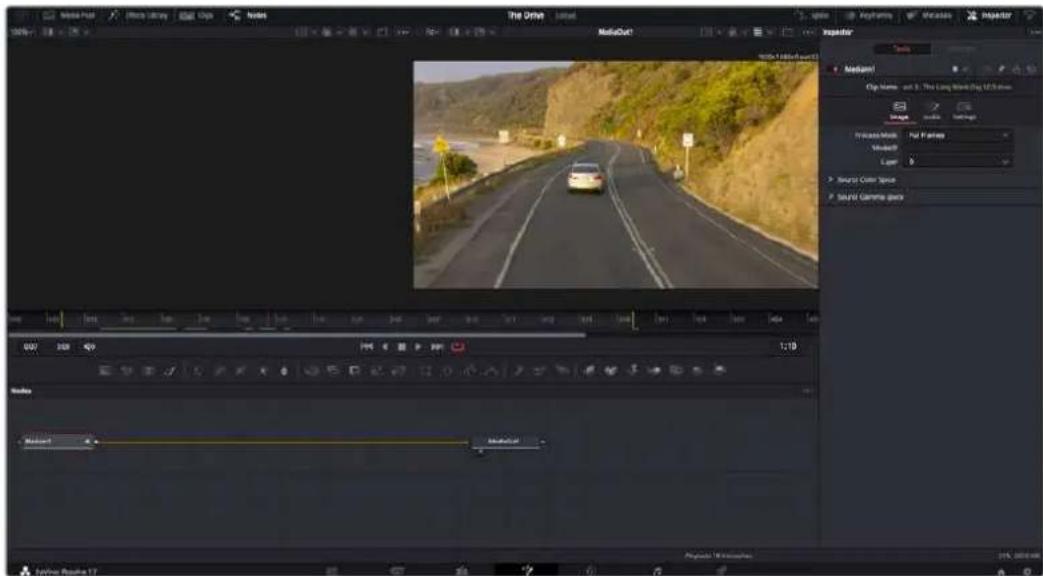Viewport: 1043px width, 576px height.
Task: Add a Rectangle mask node from toolbar
Action: (426, 370)
